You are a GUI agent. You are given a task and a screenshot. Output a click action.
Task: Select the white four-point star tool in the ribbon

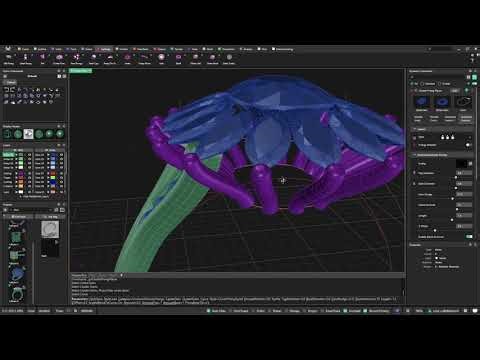(76, 57)
